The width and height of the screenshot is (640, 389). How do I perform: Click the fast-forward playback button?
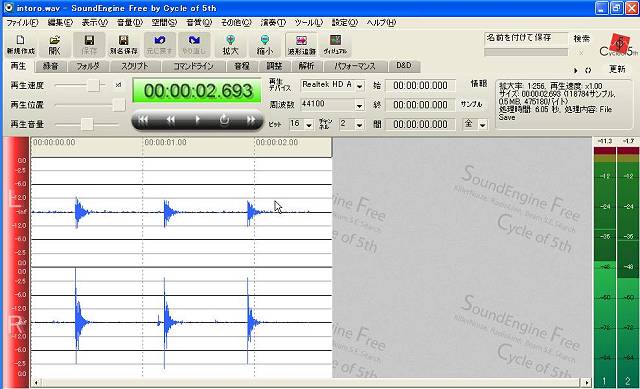251,120
